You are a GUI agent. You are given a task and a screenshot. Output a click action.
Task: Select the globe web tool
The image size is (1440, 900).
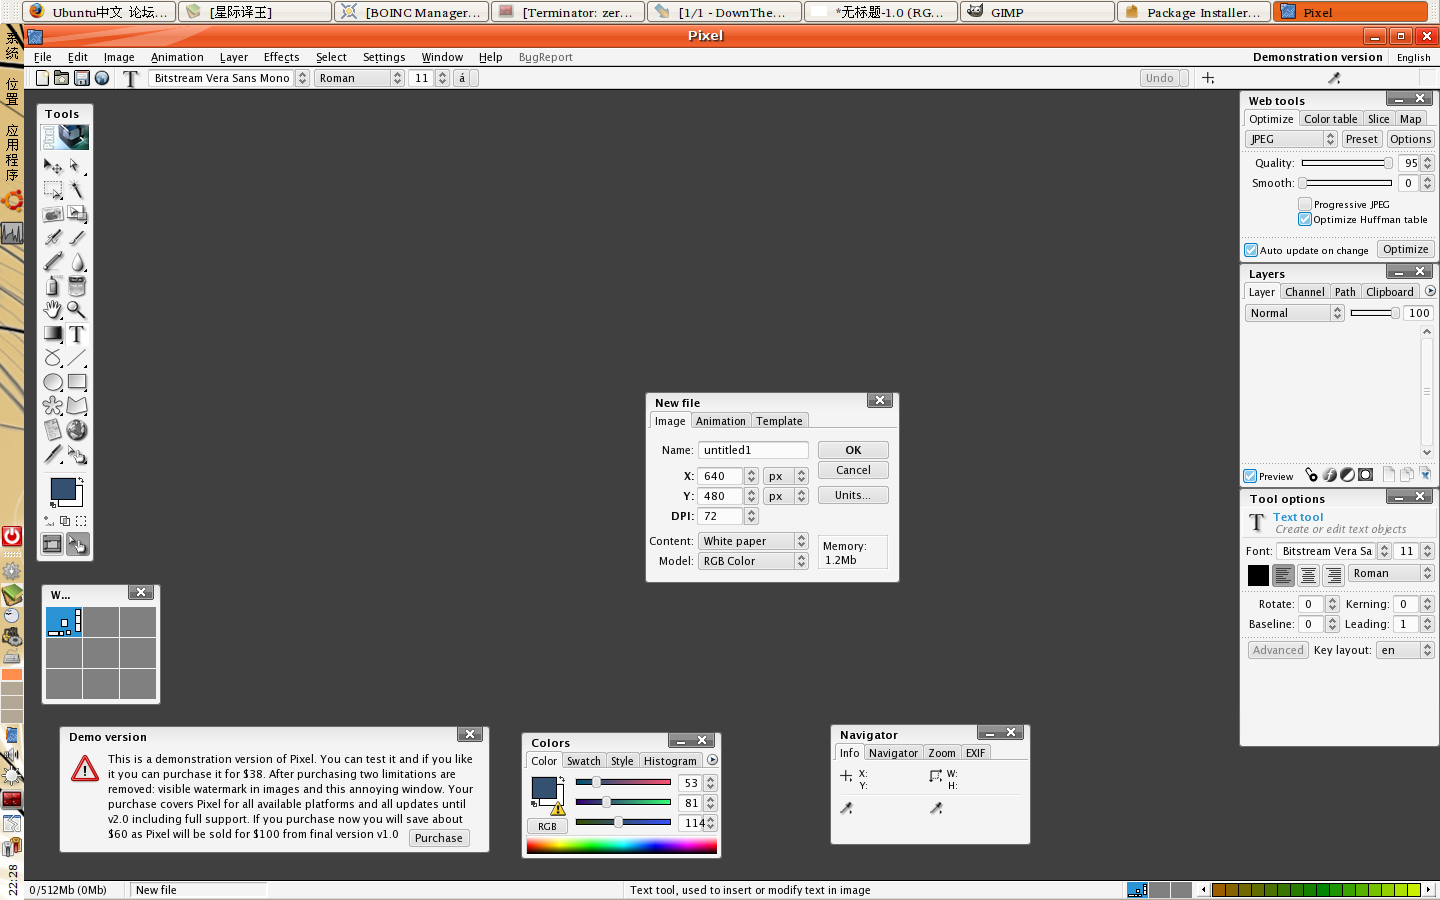(x=77, y=430)
